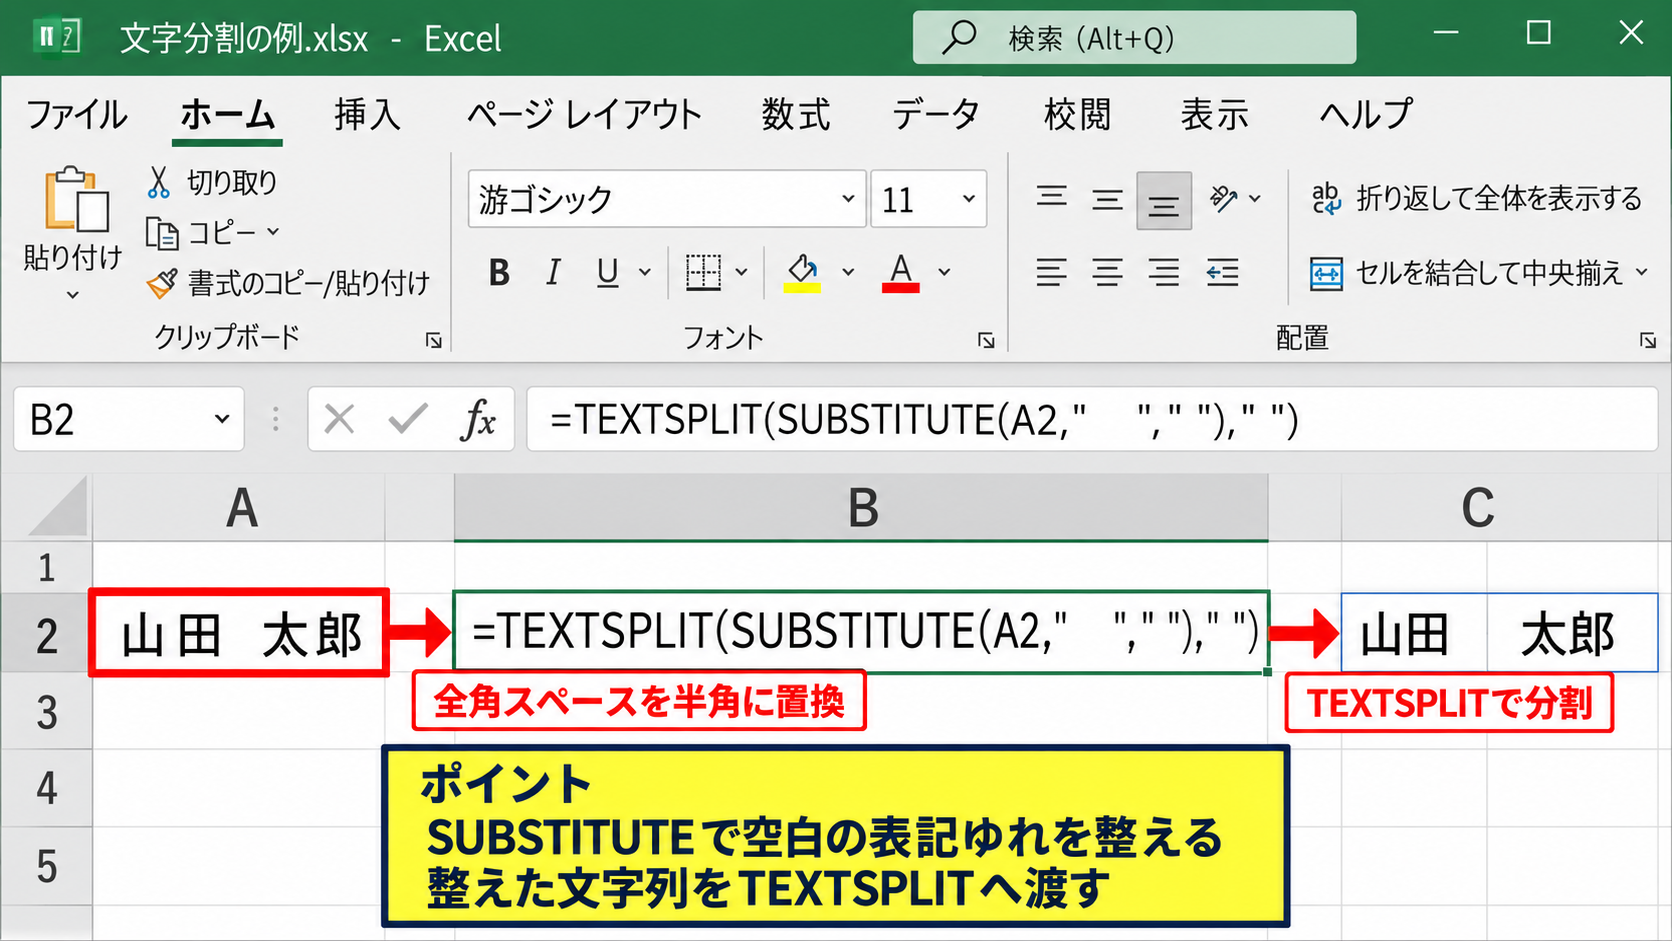Click the Copy icon
Viewport: 1672px width, 941px height.
[x=162, y=233]
